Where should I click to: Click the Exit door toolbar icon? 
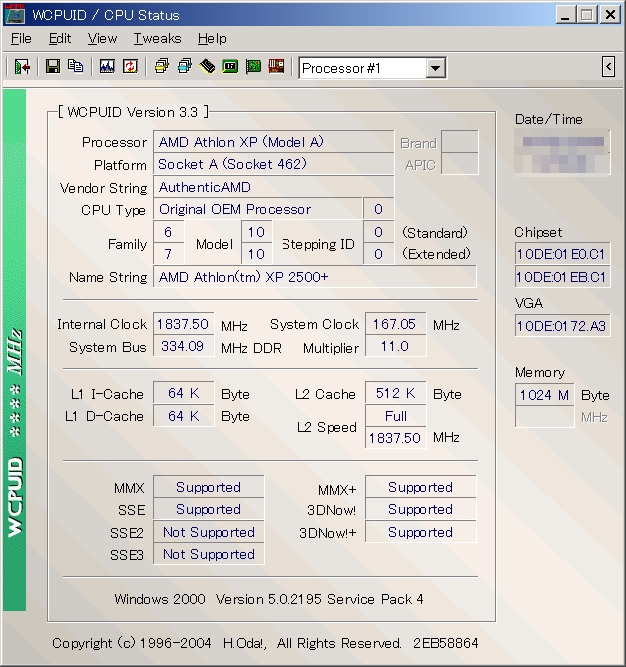(x=22, y=67)
